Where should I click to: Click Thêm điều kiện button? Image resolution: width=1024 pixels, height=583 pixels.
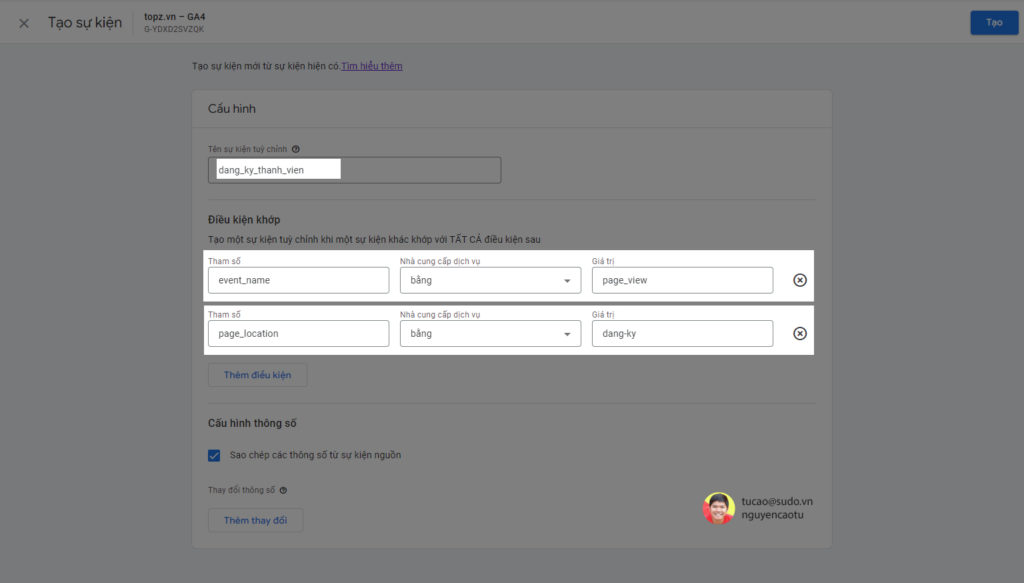click(x=257, y=375)
